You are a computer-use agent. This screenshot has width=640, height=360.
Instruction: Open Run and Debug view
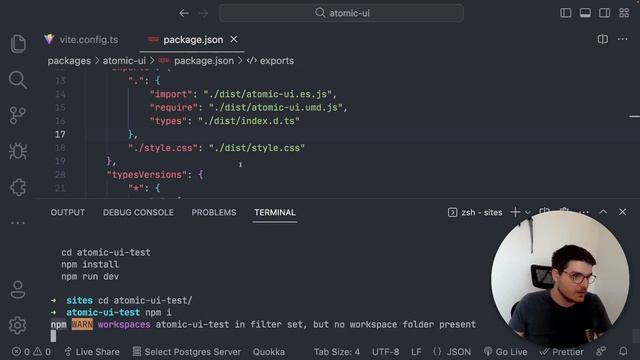pyautogui.click(x=18, y=151)
